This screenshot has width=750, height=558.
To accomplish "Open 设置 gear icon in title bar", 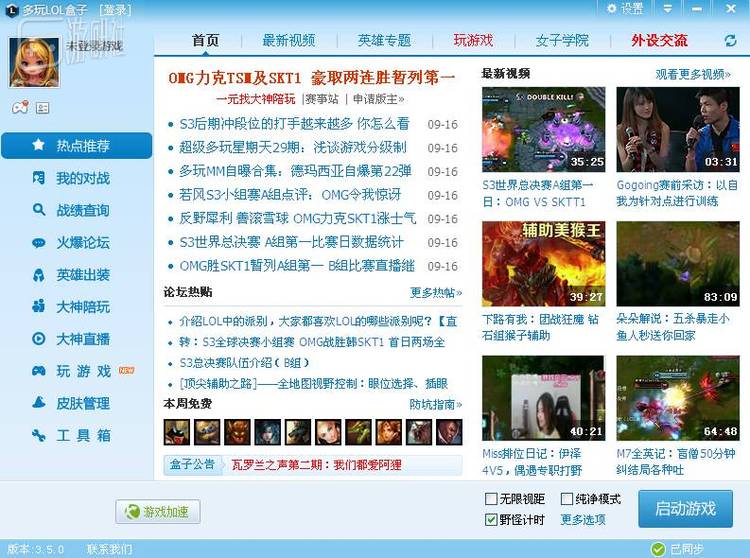I will click(x=613, y=8).
